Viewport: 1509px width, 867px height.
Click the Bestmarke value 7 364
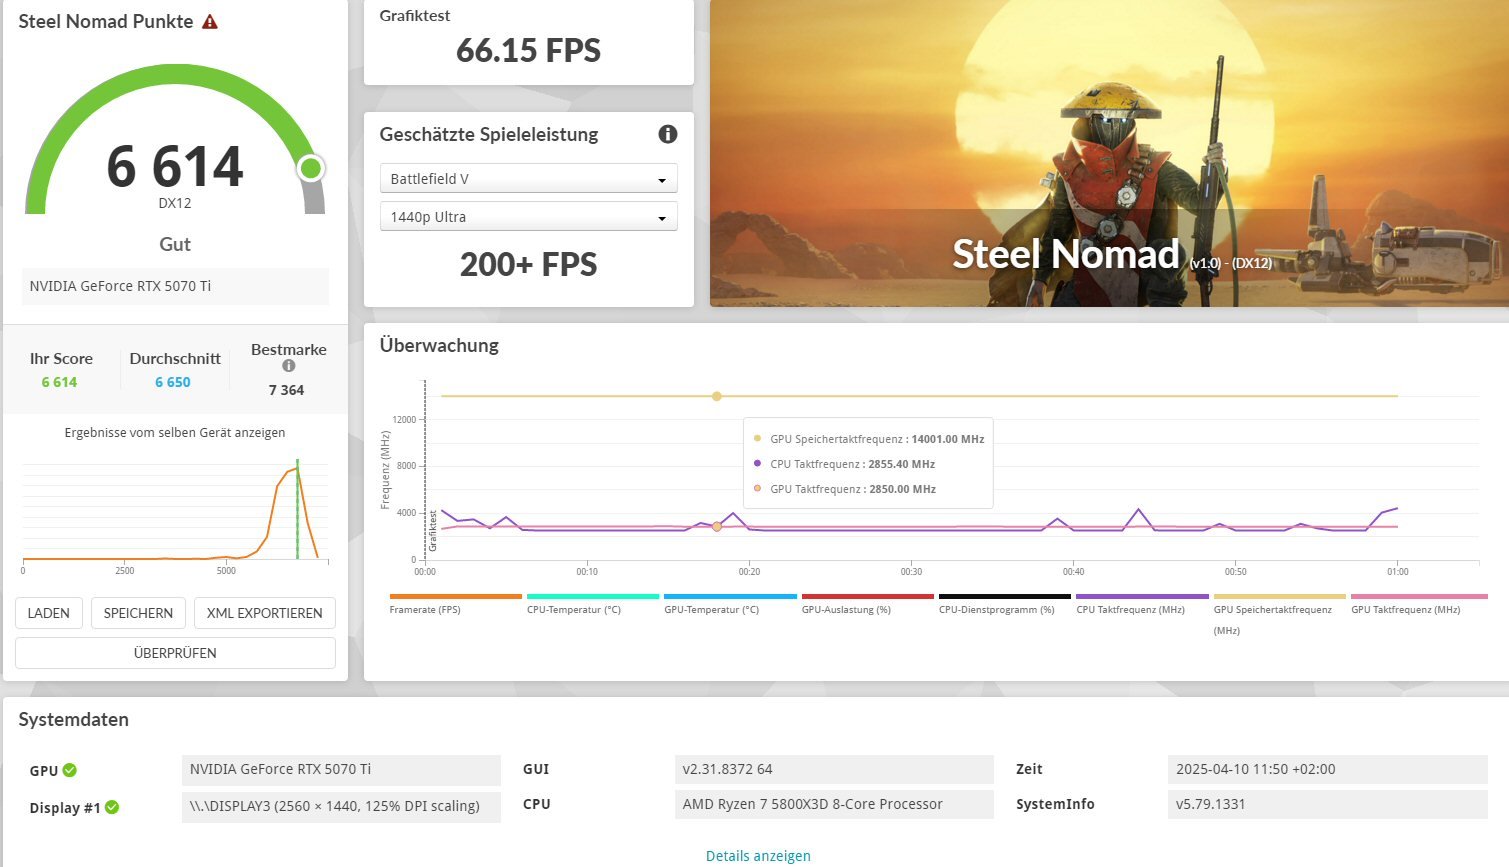pyautogui.click(x=286, y=390)
